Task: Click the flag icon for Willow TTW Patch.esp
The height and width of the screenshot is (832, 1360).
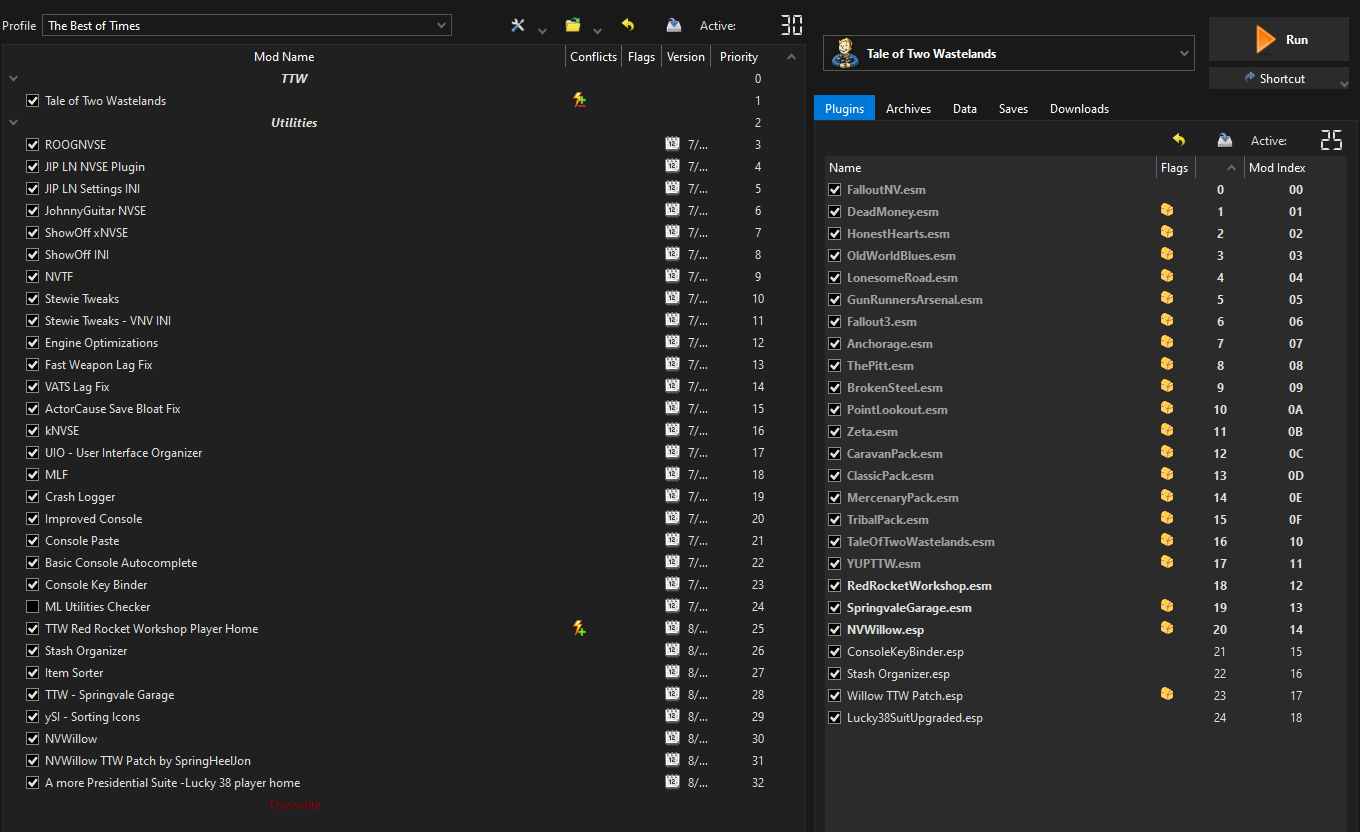Action: (1166, 694)
